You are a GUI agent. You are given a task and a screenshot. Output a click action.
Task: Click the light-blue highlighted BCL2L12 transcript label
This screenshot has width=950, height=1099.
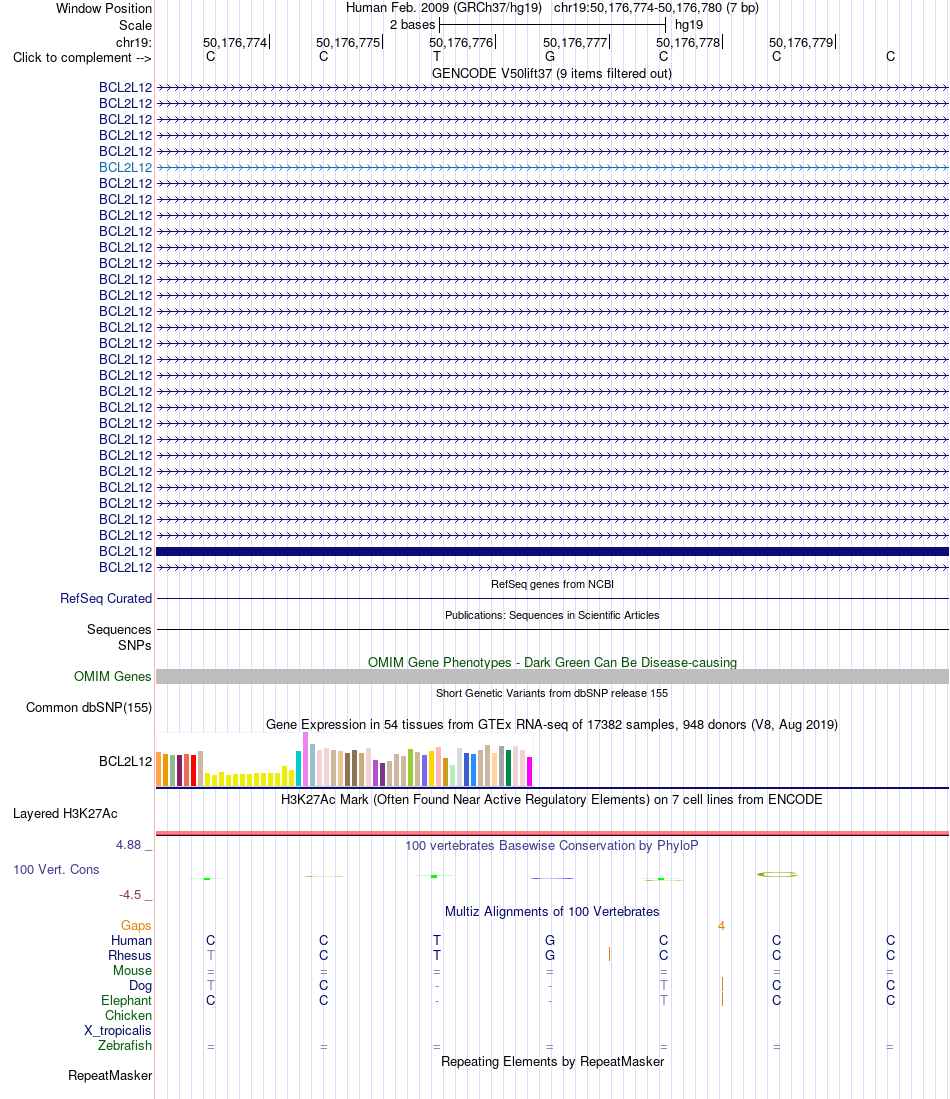(125, 168)
